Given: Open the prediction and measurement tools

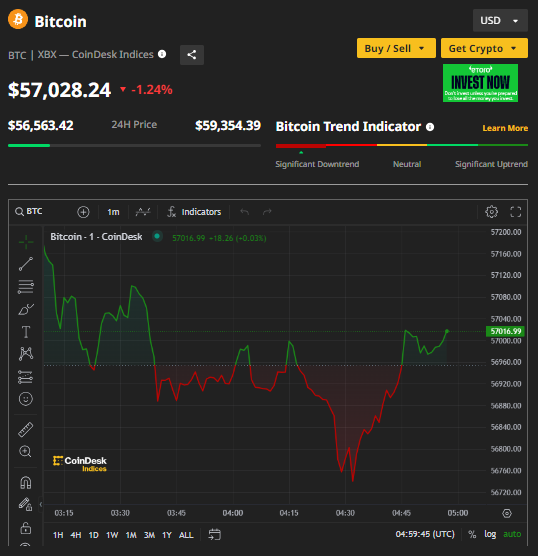Looking at the screenshot, I should point(26,377).
